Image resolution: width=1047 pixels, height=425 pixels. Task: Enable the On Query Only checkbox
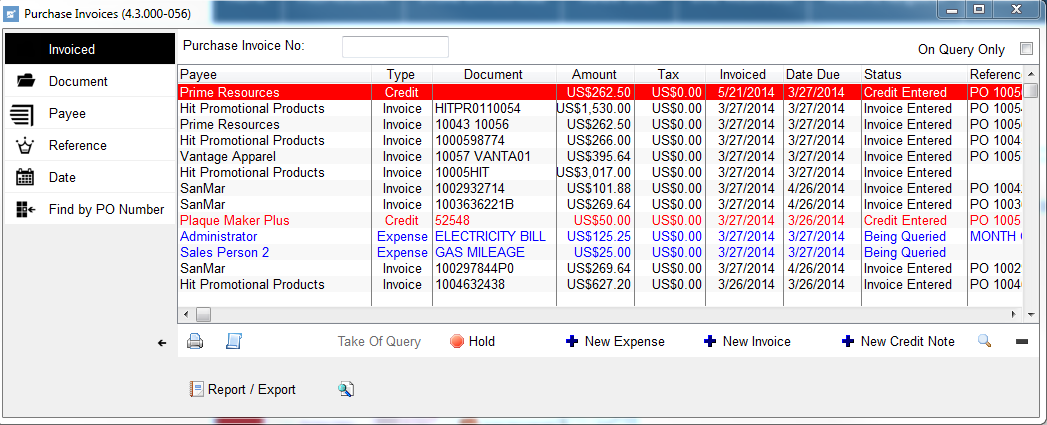coord(1026,48)
